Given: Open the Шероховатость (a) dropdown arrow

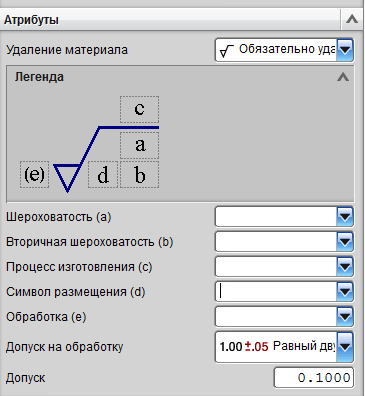Looking at the screenshot, I should (x=345, y=217).
